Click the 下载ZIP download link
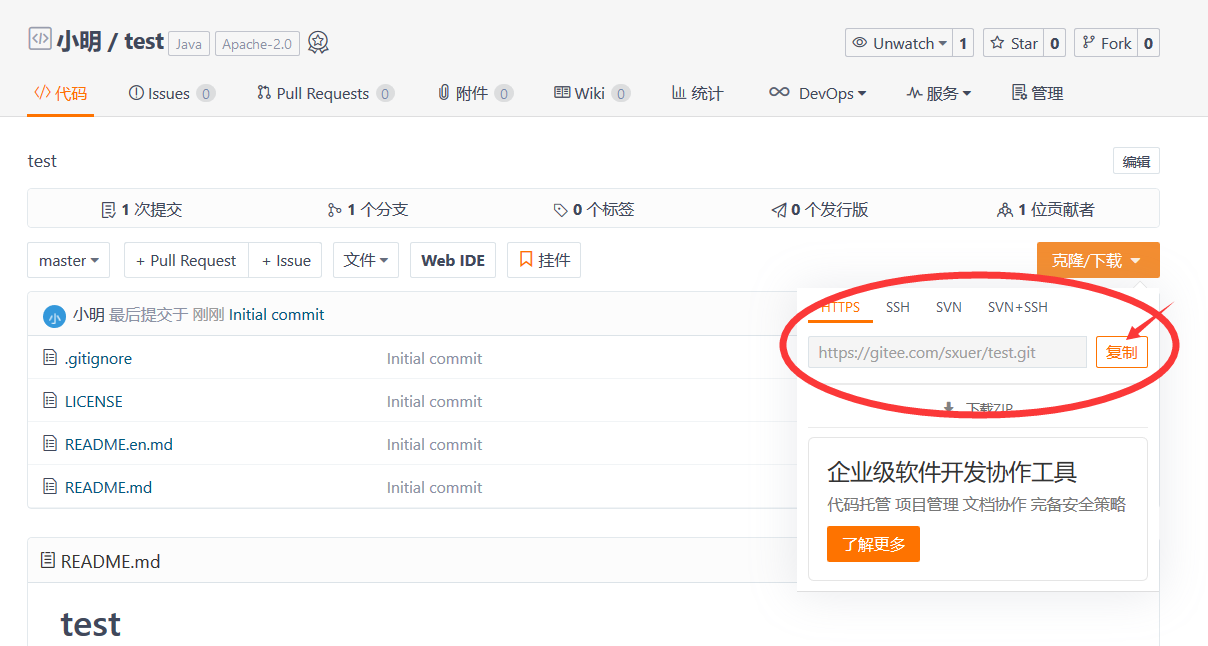 point(978,408)
